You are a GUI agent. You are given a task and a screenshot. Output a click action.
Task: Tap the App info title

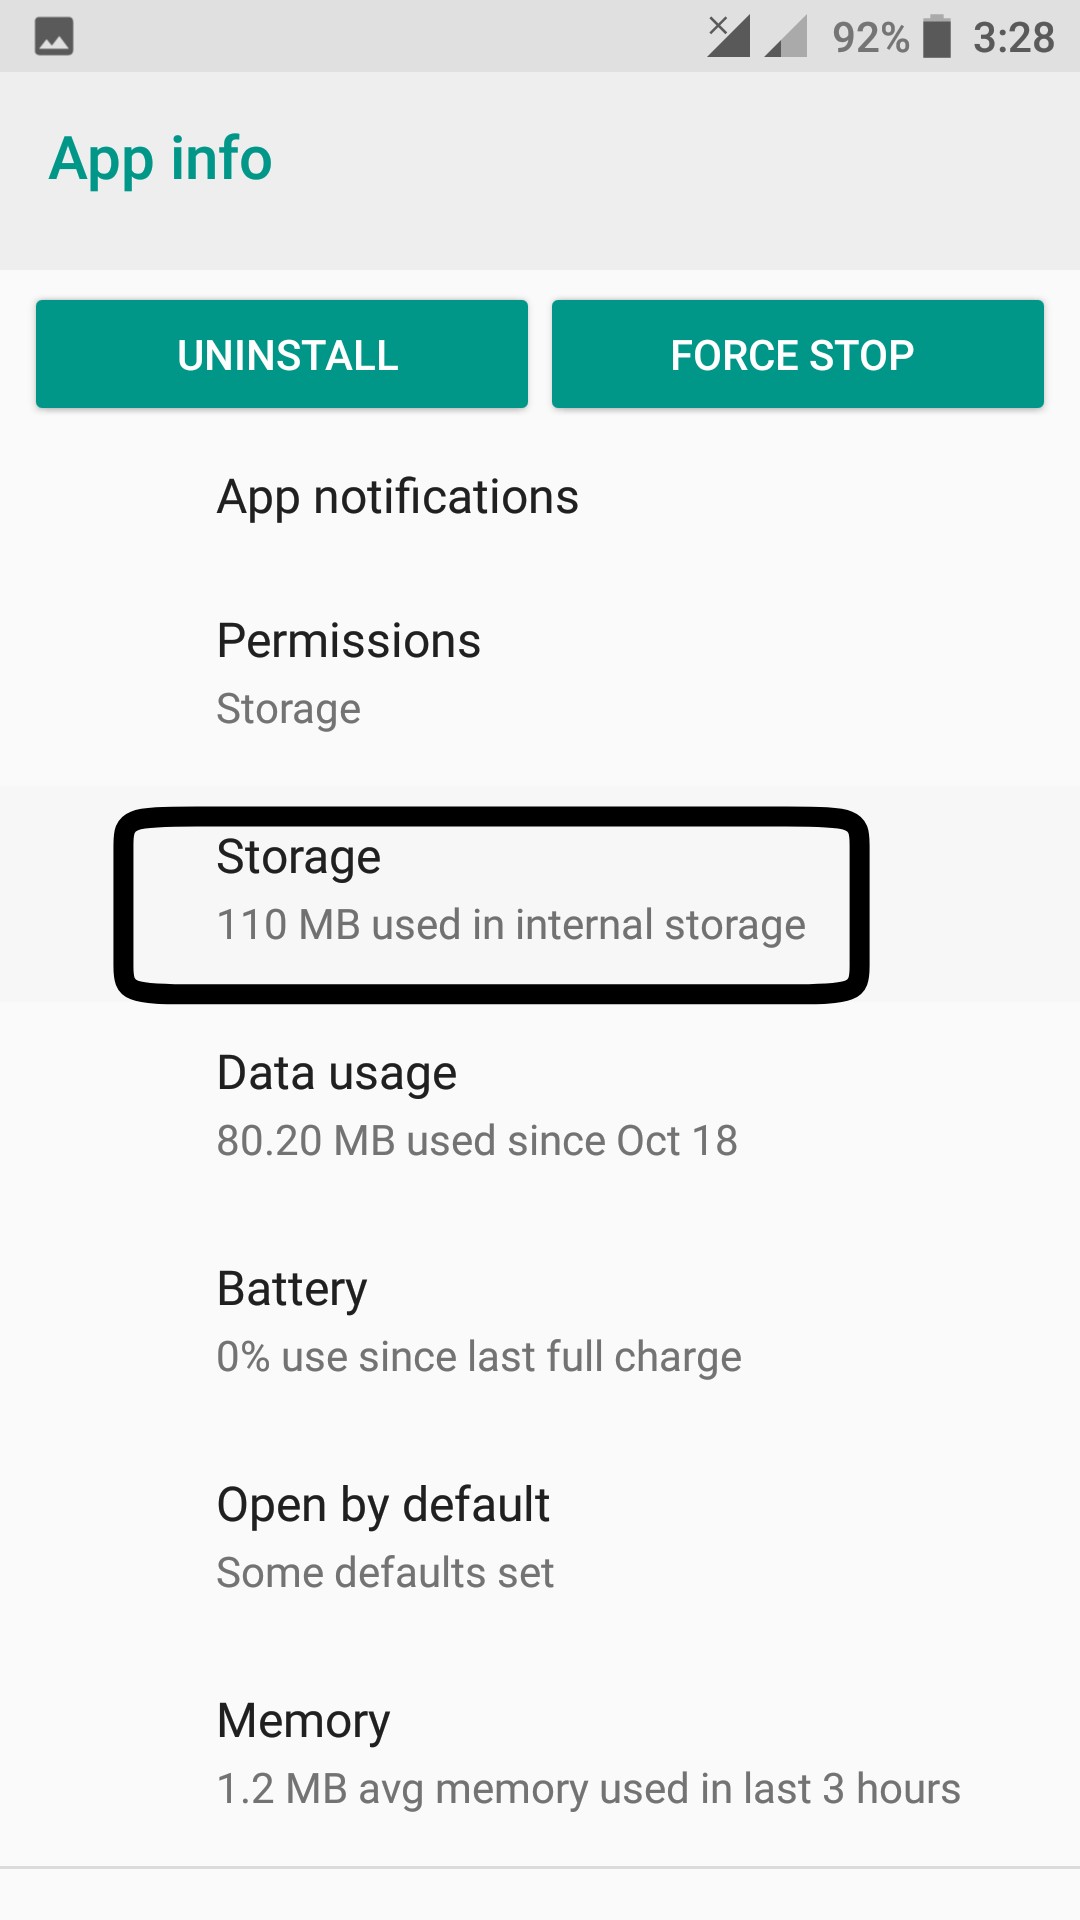click(161, 159)
